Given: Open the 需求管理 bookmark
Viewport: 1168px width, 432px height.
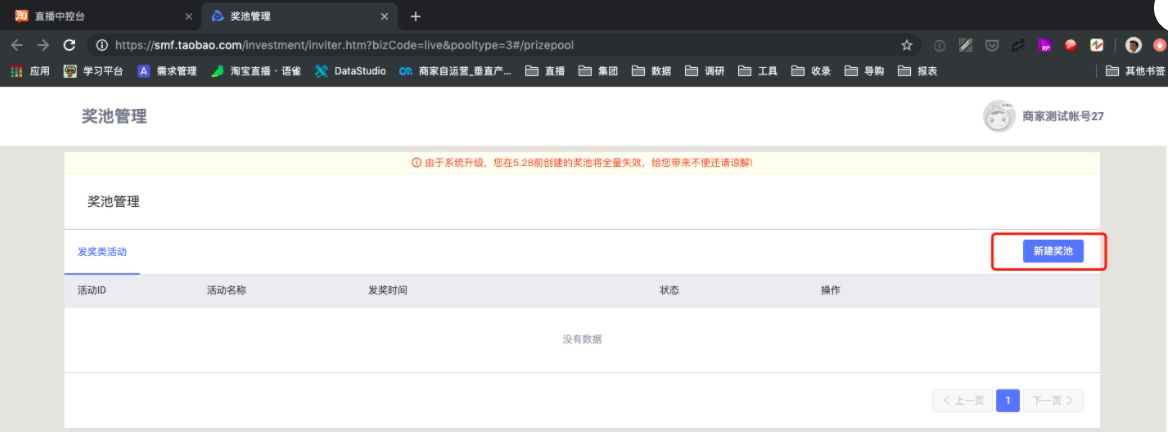Looking at the screenshot, I should coord(167,72).
